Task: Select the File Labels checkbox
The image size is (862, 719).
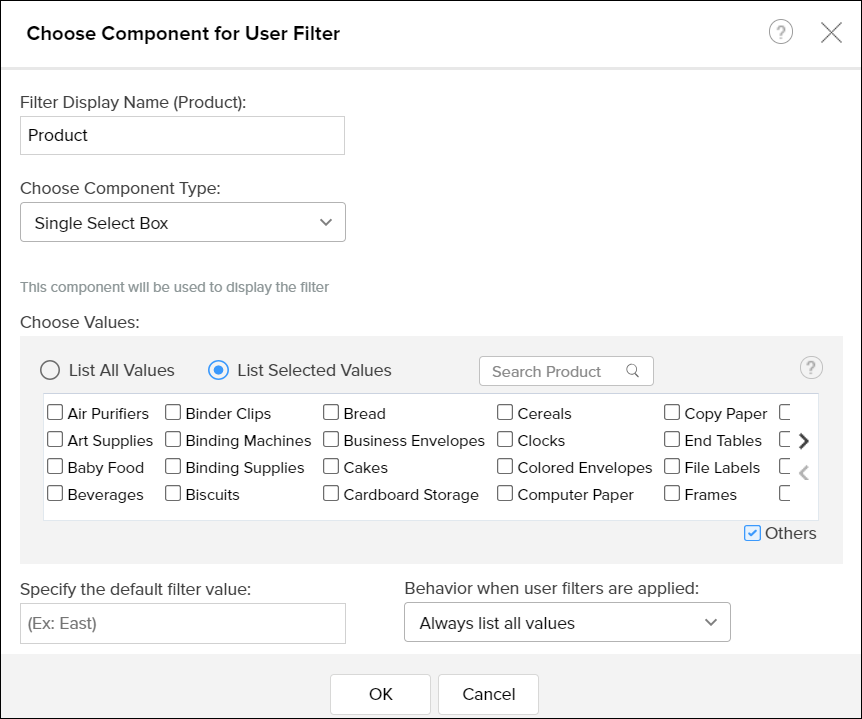Action: pos(672,467)
